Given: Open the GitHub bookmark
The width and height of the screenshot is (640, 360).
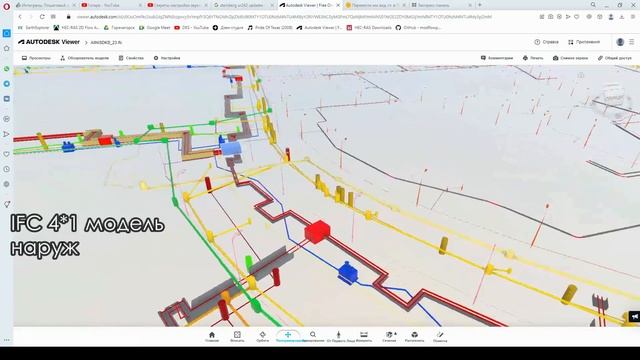Looking at the screenshot, I should 418,28.
